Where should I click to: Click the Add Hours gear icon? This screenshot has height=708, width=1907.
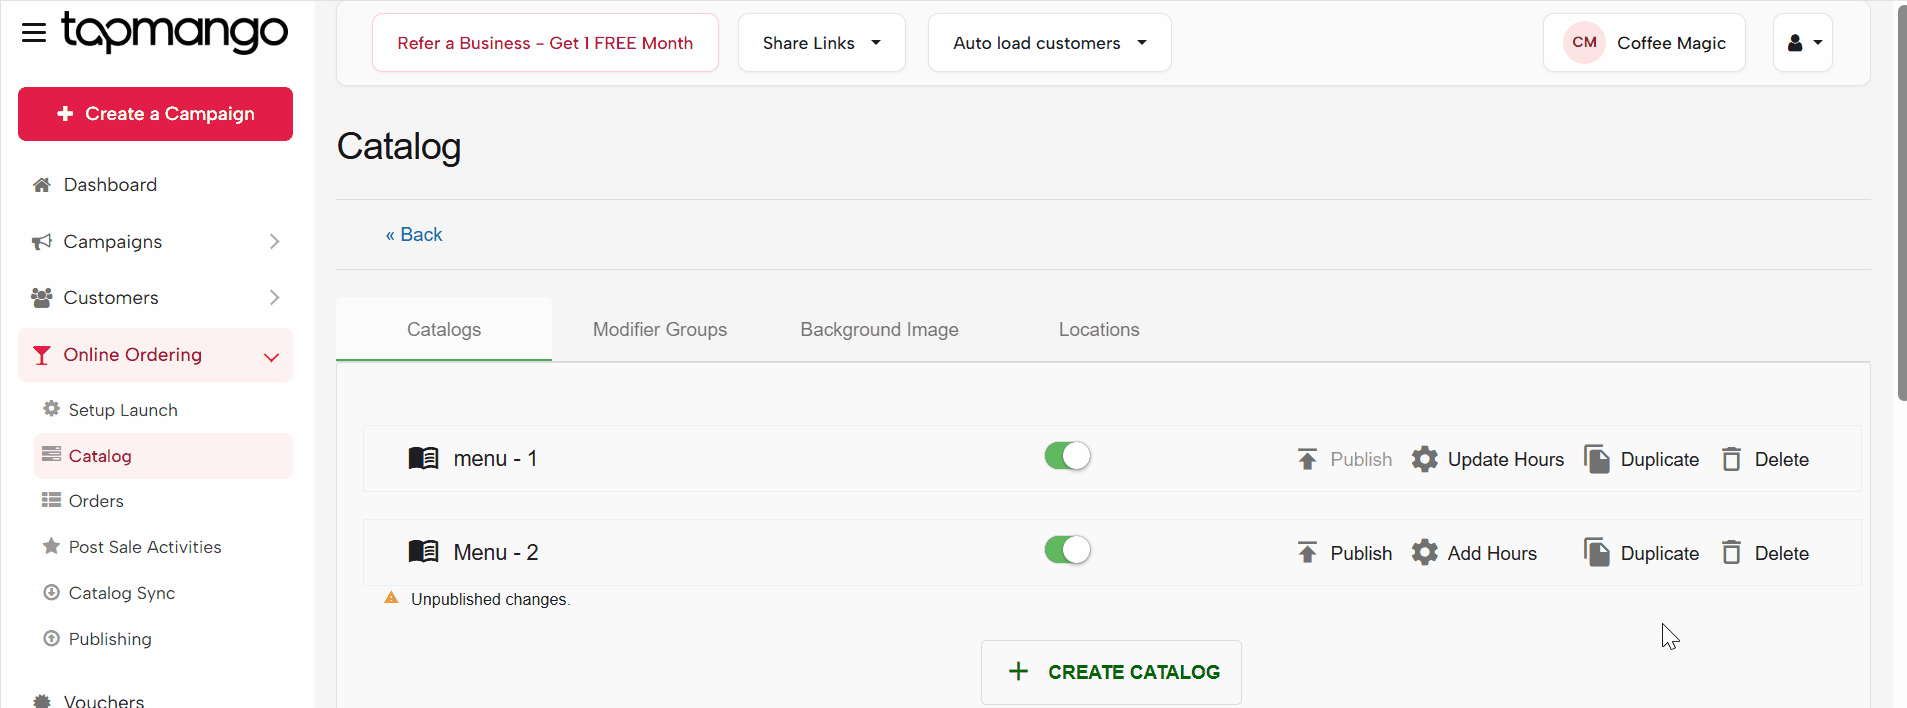coord(1425,553)
